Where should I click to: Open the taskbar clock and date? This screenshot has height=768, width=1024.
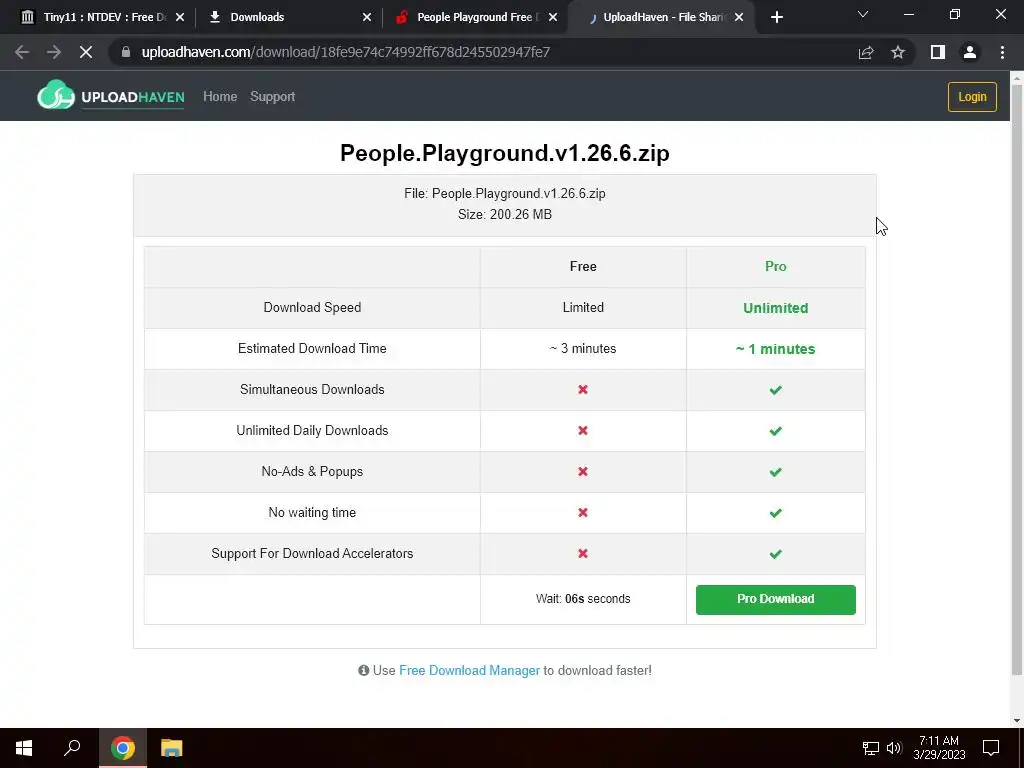click(x=939, y=748)
